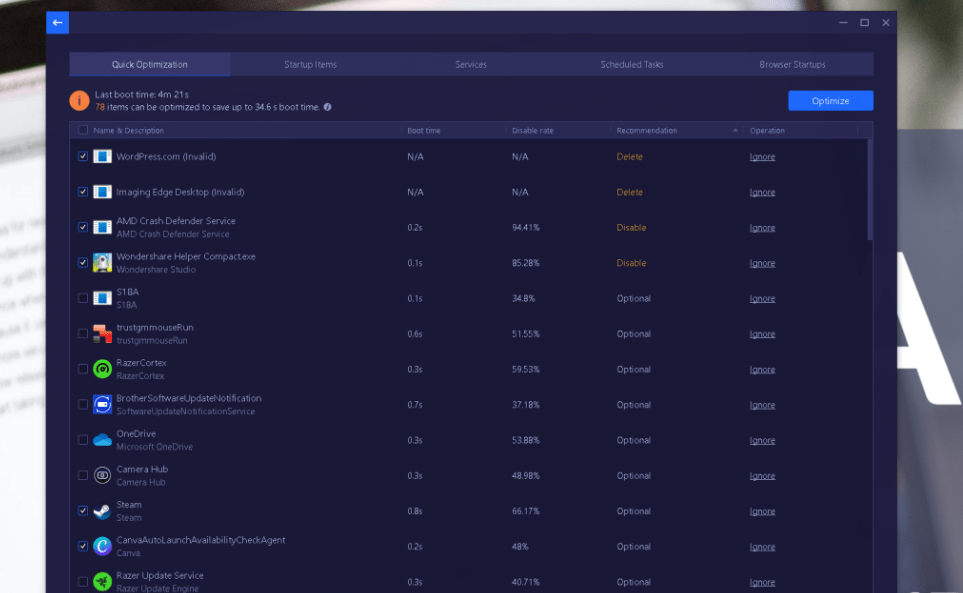Screen dimensions: 963x593
Task: Click Ignore for Imaging Edge Desktop
Action: tap(762, 192)
